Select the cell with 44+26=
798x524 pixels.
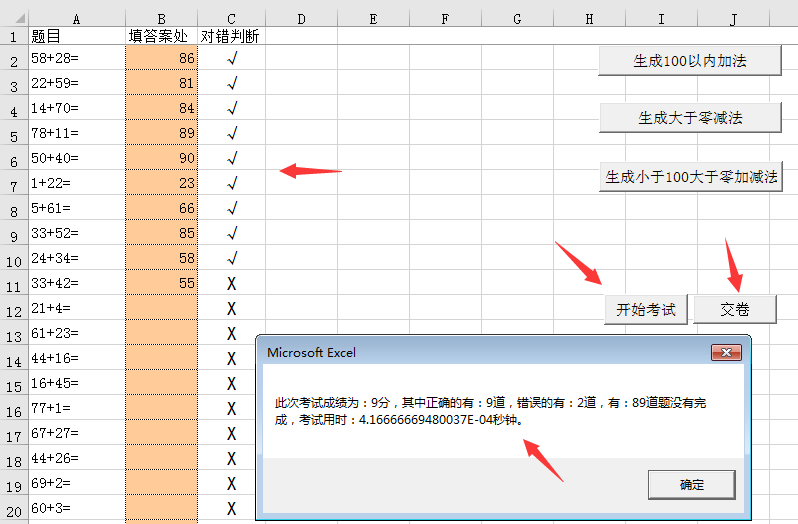77,458
